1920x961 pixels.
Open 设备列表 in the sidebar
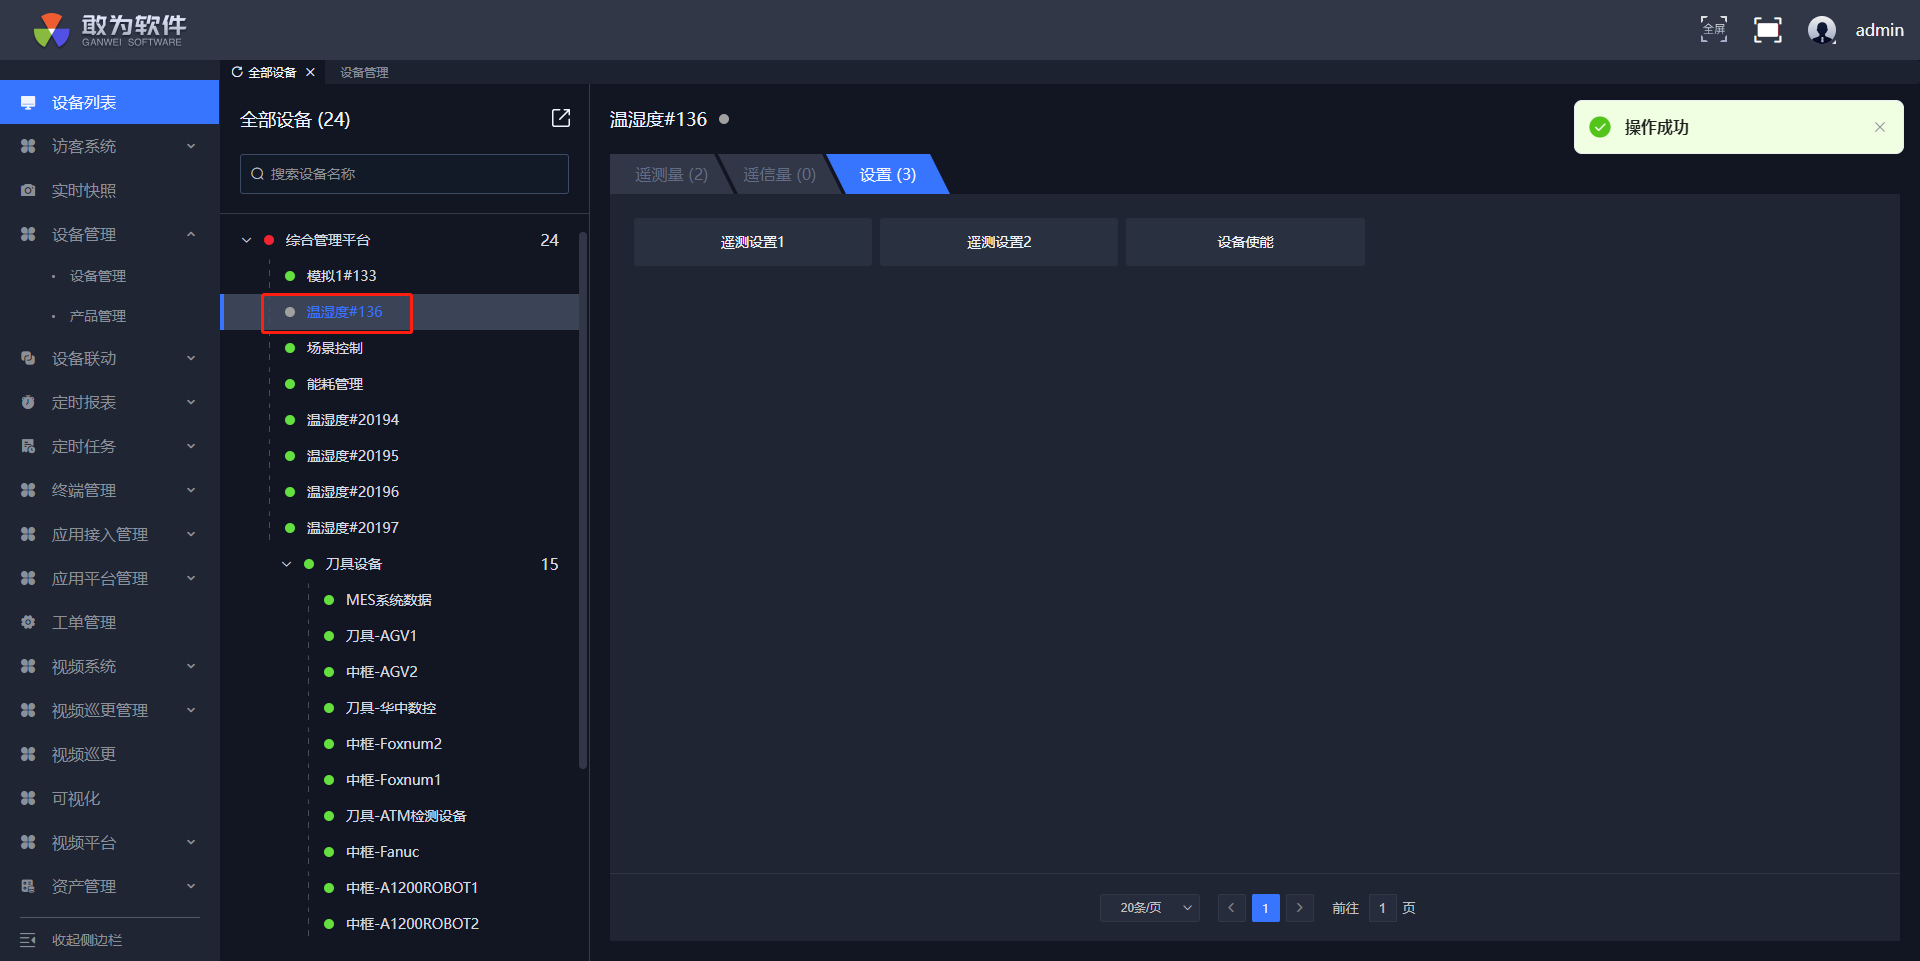tap(110, 102)
